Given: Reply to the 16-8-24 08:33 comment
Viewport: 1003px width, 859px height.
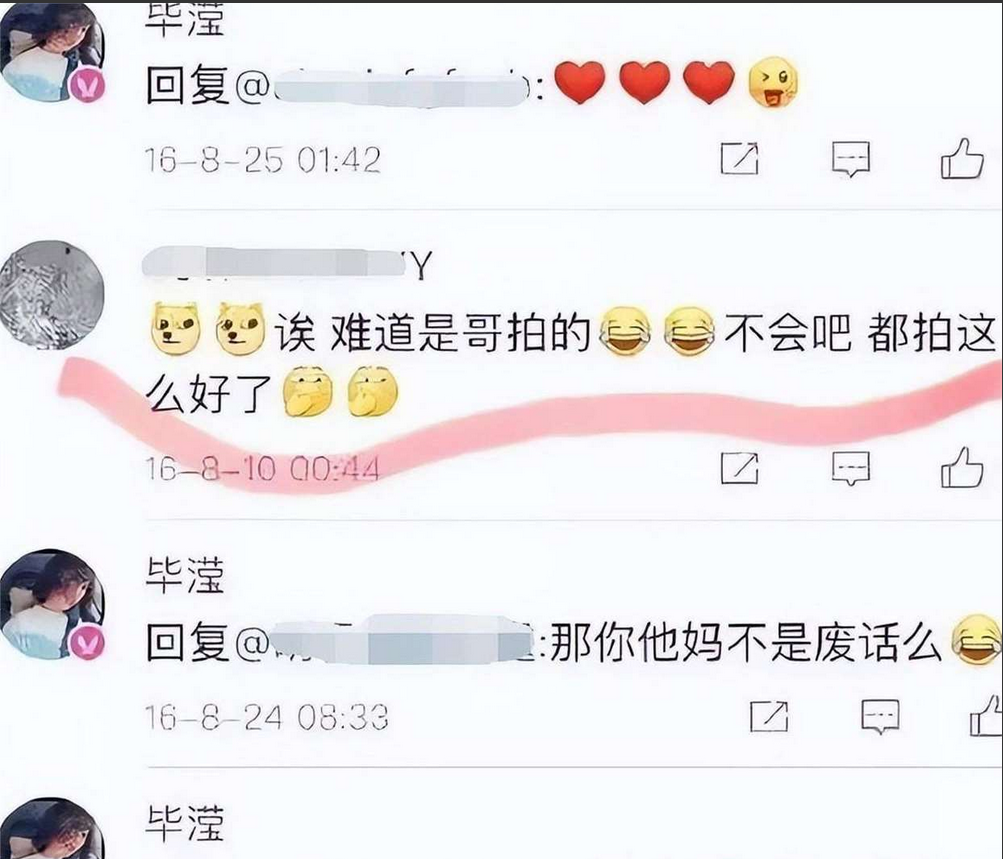Looking at the screenshot, I should (880, 716).
